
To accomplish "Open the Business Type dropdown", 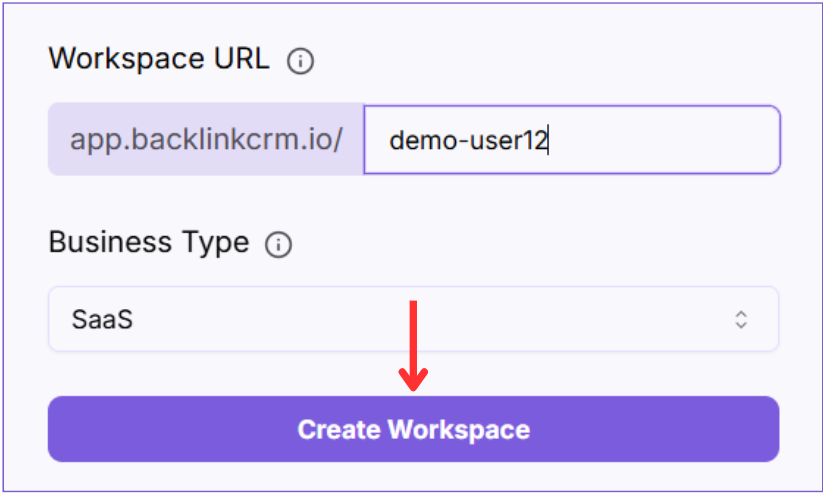I will pyautogui.click(x=413, y=320).
